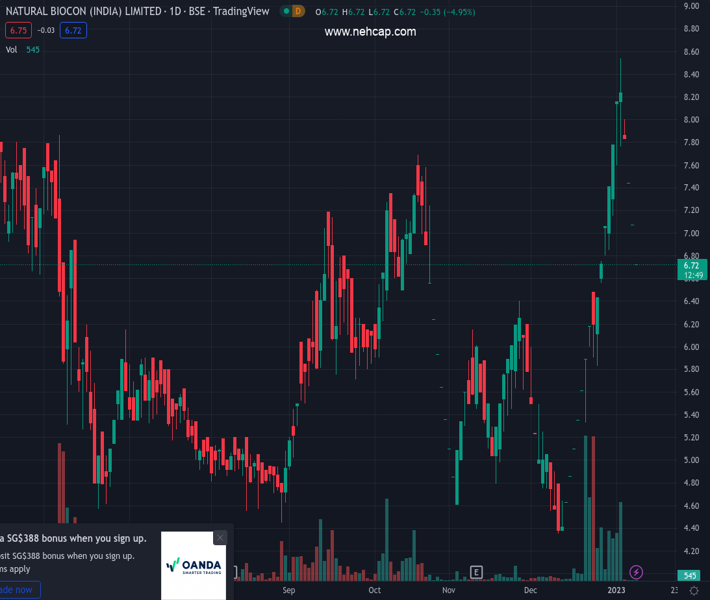Click the 1D interval text in chart title
The height and width of the screenshot is (600, 710).
(171, 11)
